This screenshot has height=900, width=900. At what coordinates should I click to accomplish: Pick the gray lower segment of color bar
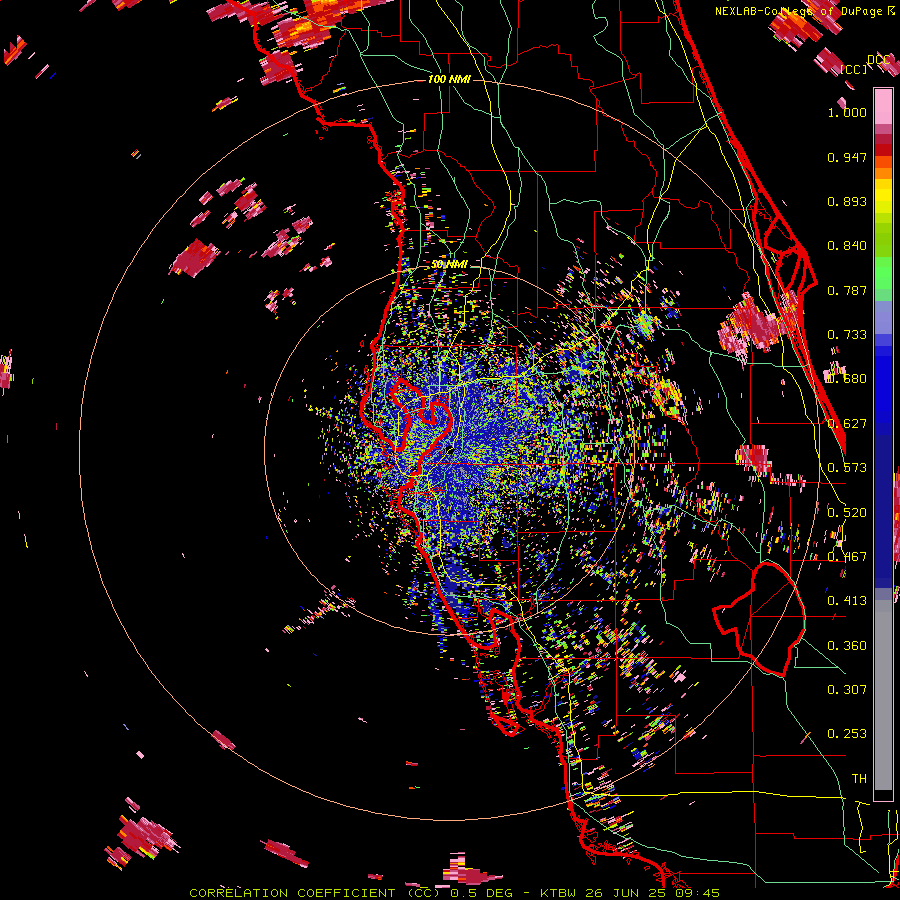pyautogui.click(x=883, y=695)
